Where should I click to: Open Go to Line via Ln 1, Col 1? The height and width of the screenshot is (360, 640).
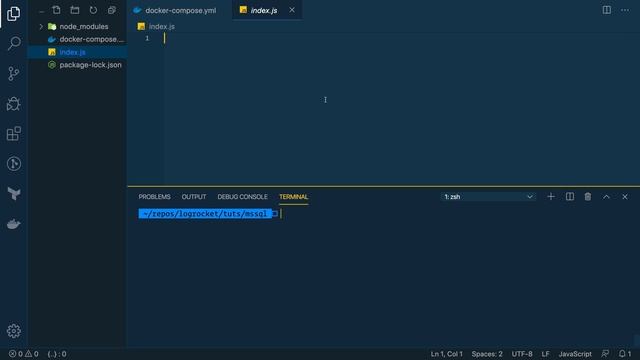pyautogui.click(x=447, y=354)
